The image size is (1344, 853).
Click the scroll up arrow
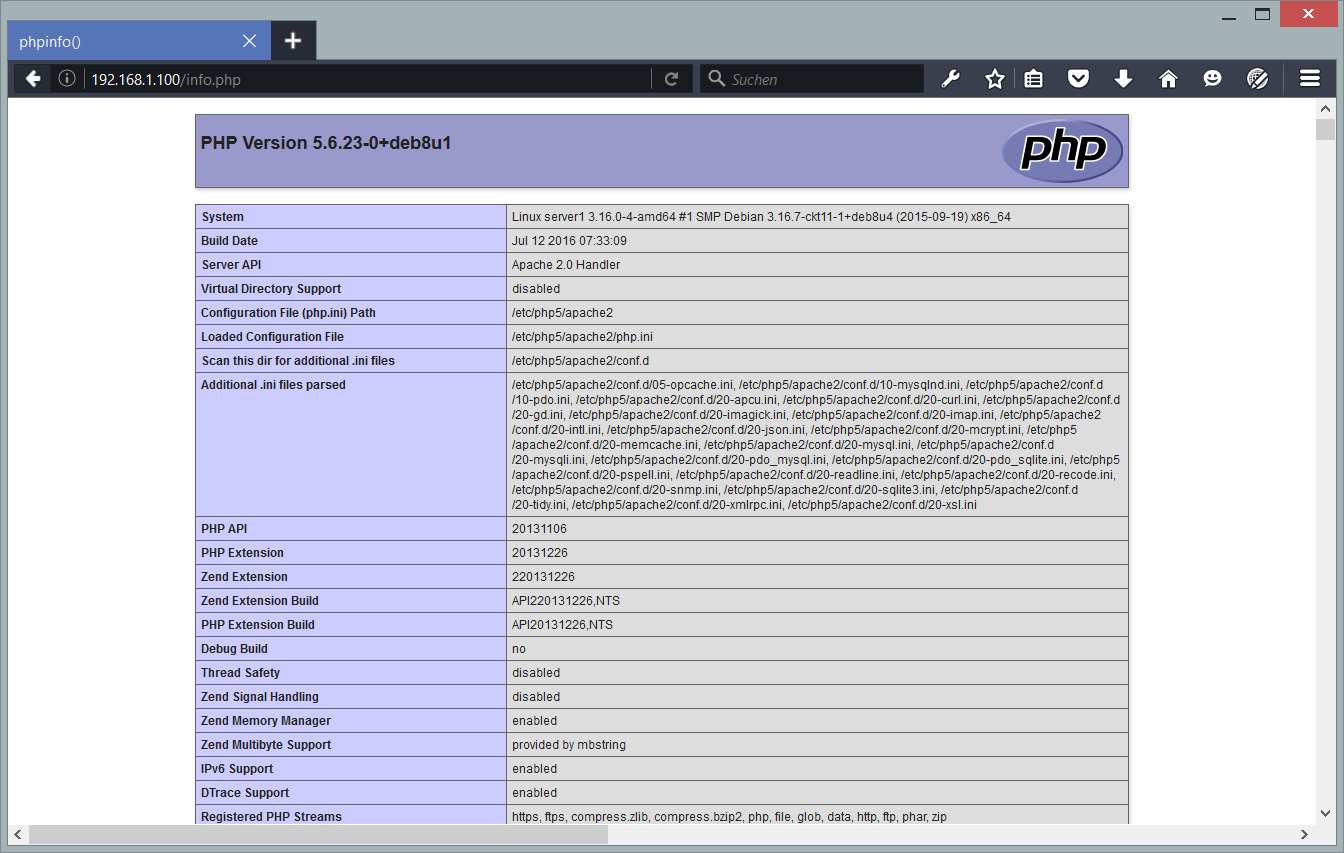tap(1325, 108)
